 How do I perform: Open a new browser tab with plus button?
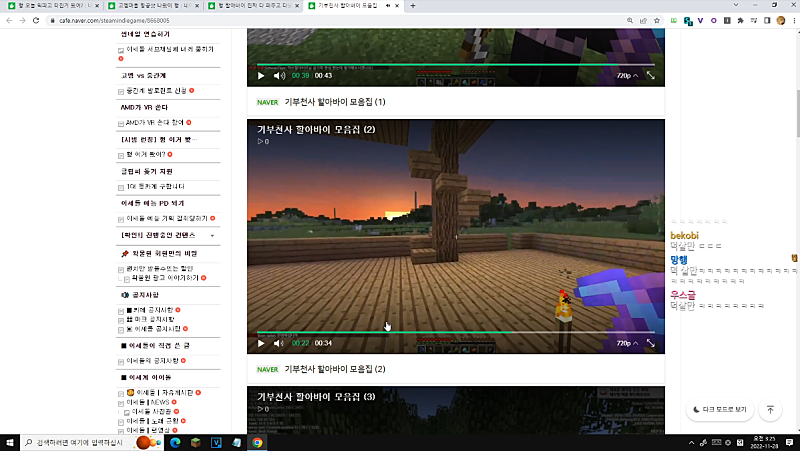coord(413,6)
